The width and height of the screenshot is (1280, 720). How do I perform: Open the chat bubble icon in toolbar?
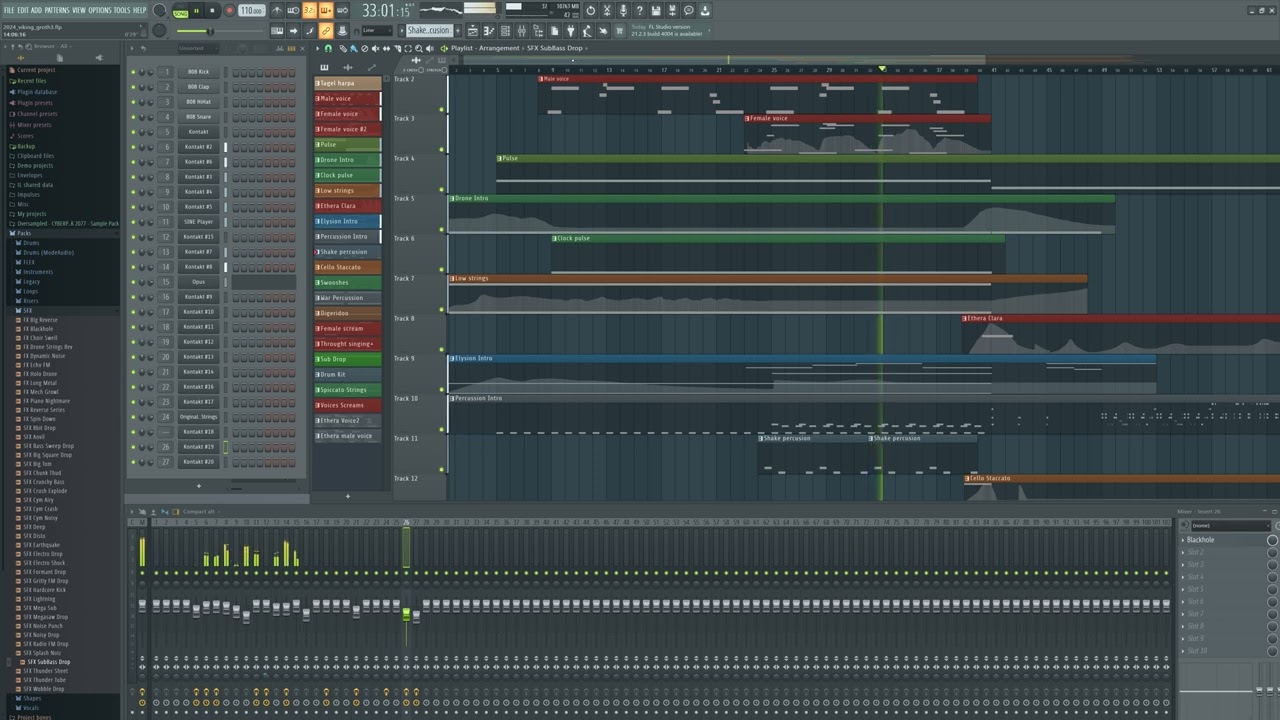688,11
